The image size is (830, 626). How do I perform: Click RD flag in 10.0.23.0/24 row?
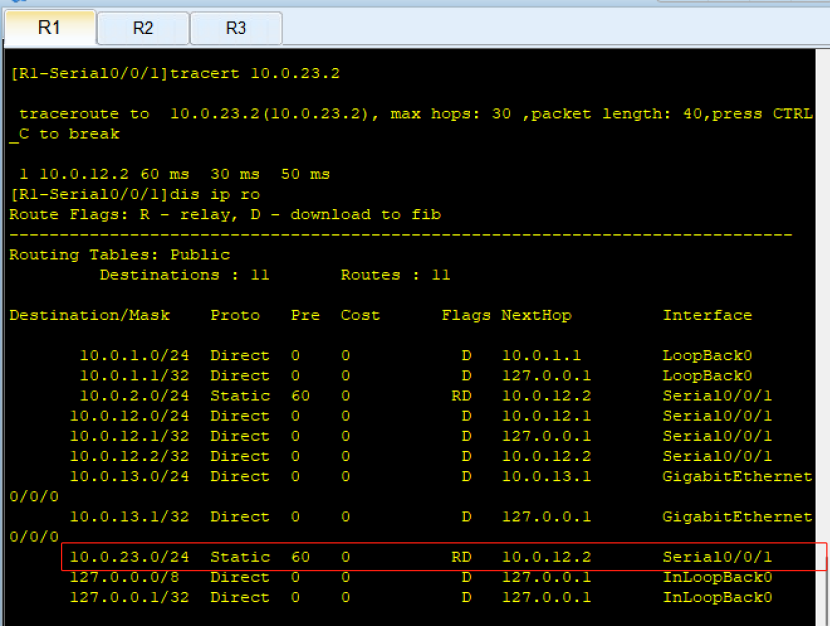pos(461,556)
